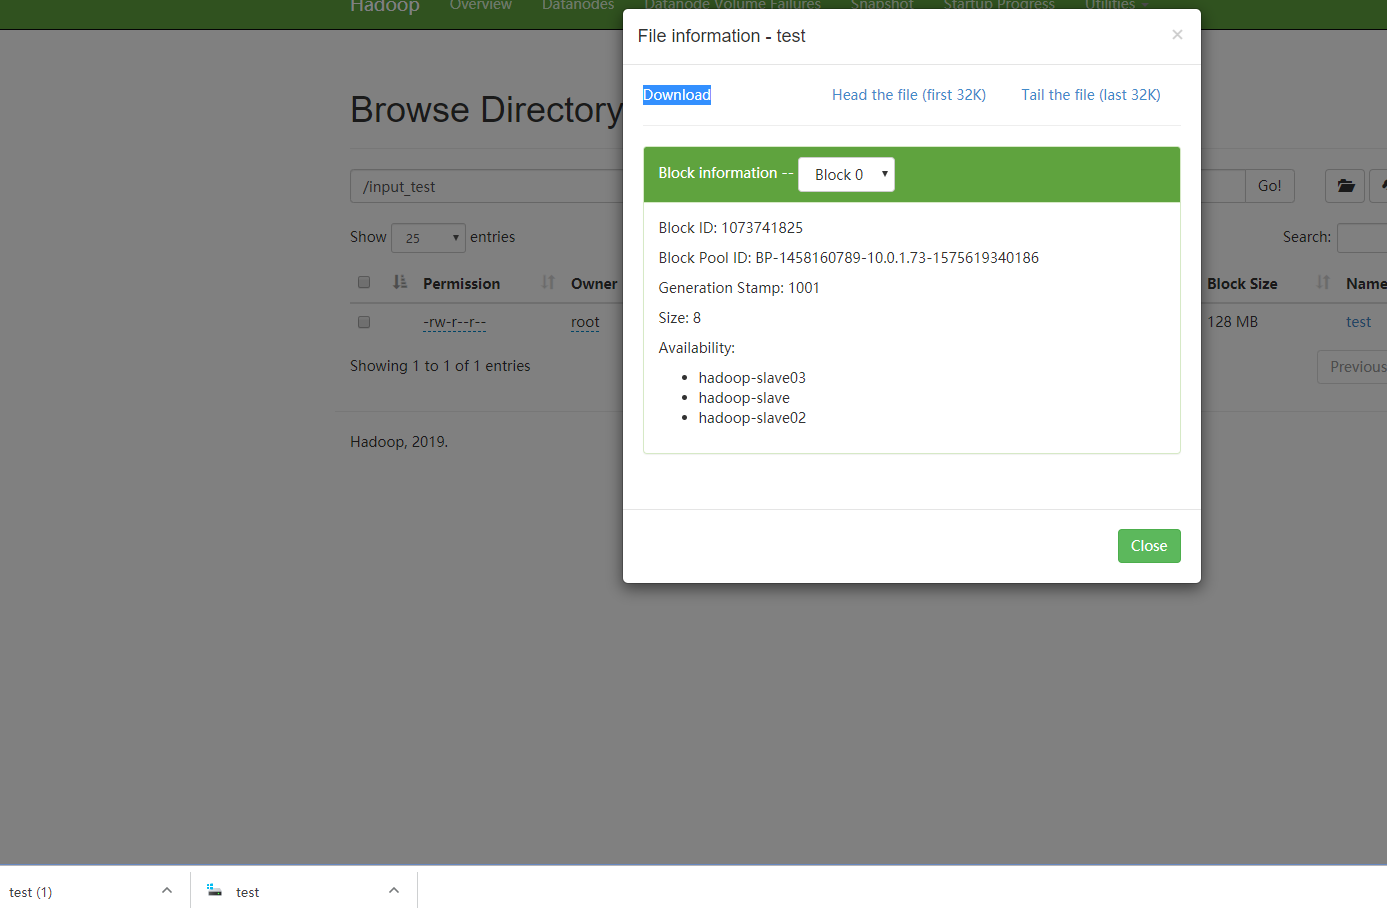Expand chevron on the test (1) download group

166,890
